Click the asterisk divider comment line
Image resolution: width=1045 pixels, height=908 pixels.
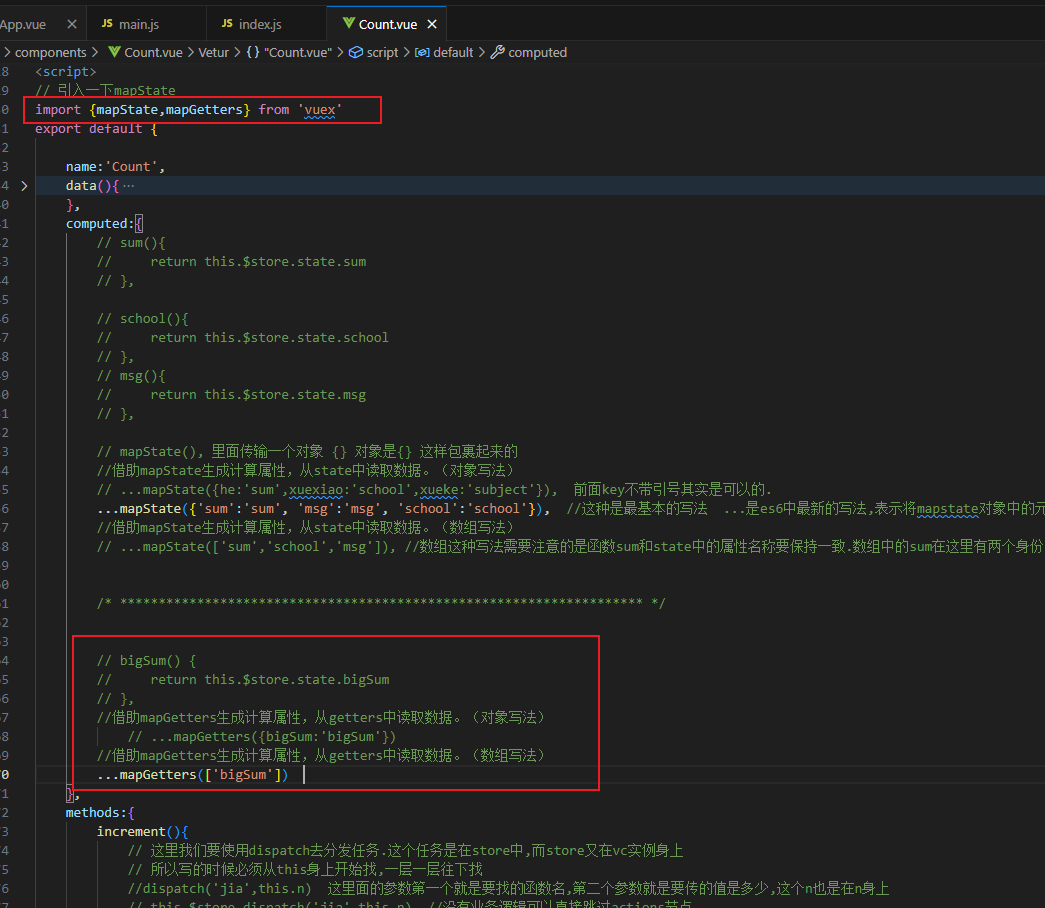(x=381, y=603)
